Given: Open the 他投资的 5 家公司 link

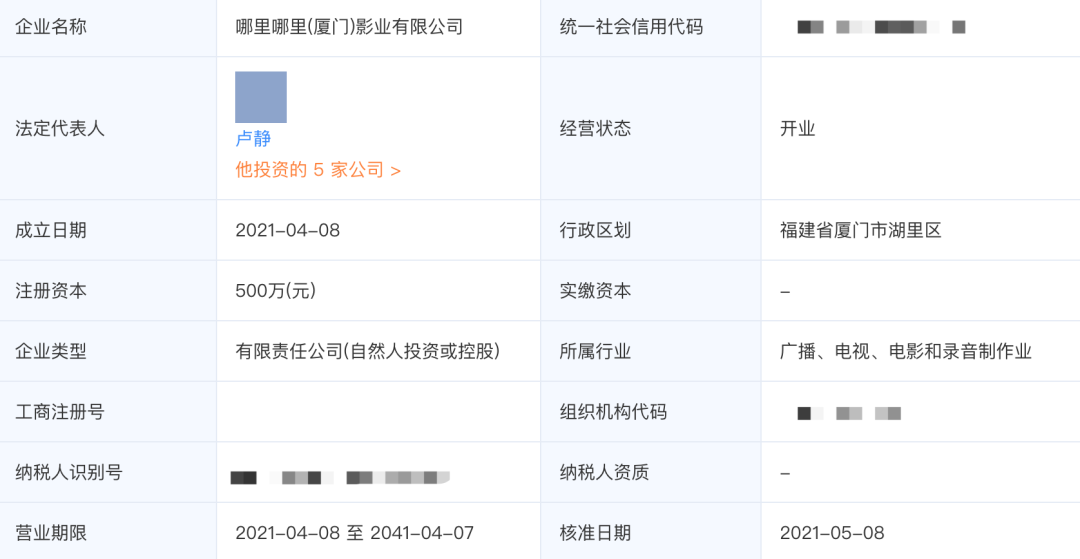Looking at the screenshot, I should point(318,170).
